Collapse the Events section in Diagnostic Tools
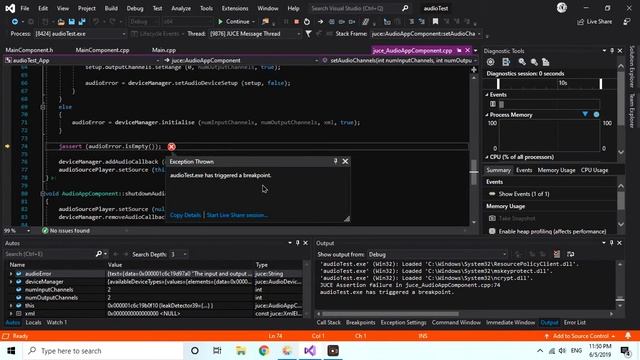 487,95
